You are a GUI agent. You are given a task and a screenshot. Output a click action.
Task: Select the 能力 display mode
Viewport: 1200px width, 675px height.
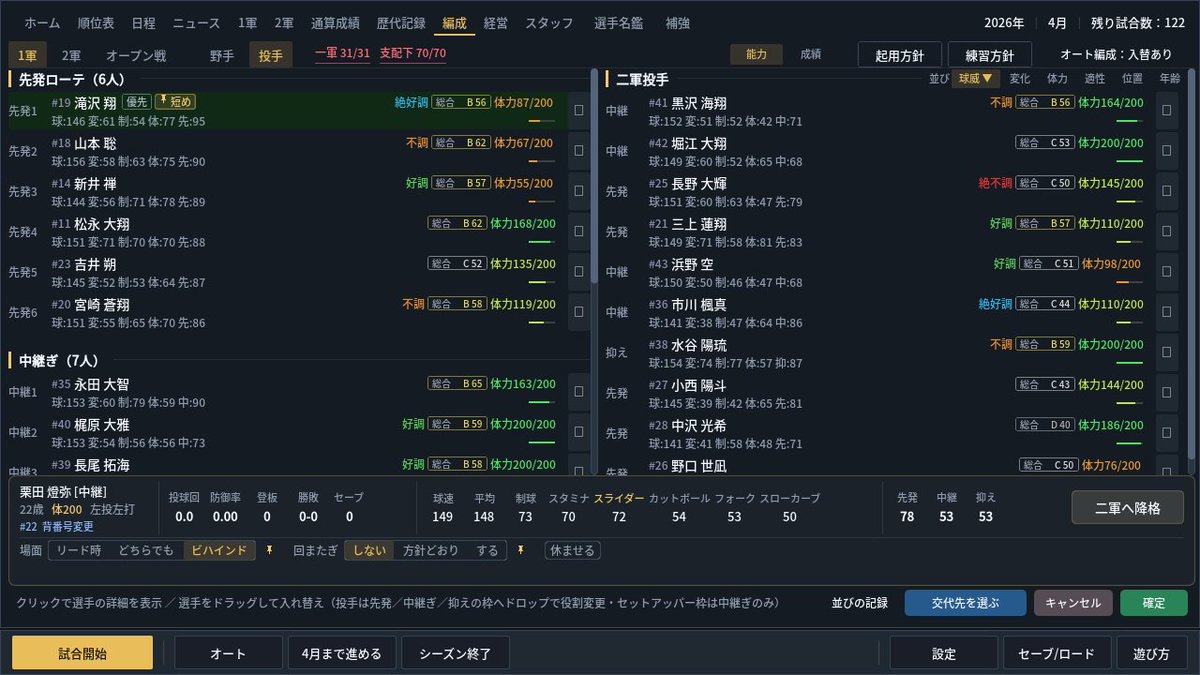[x=757, y=54]
